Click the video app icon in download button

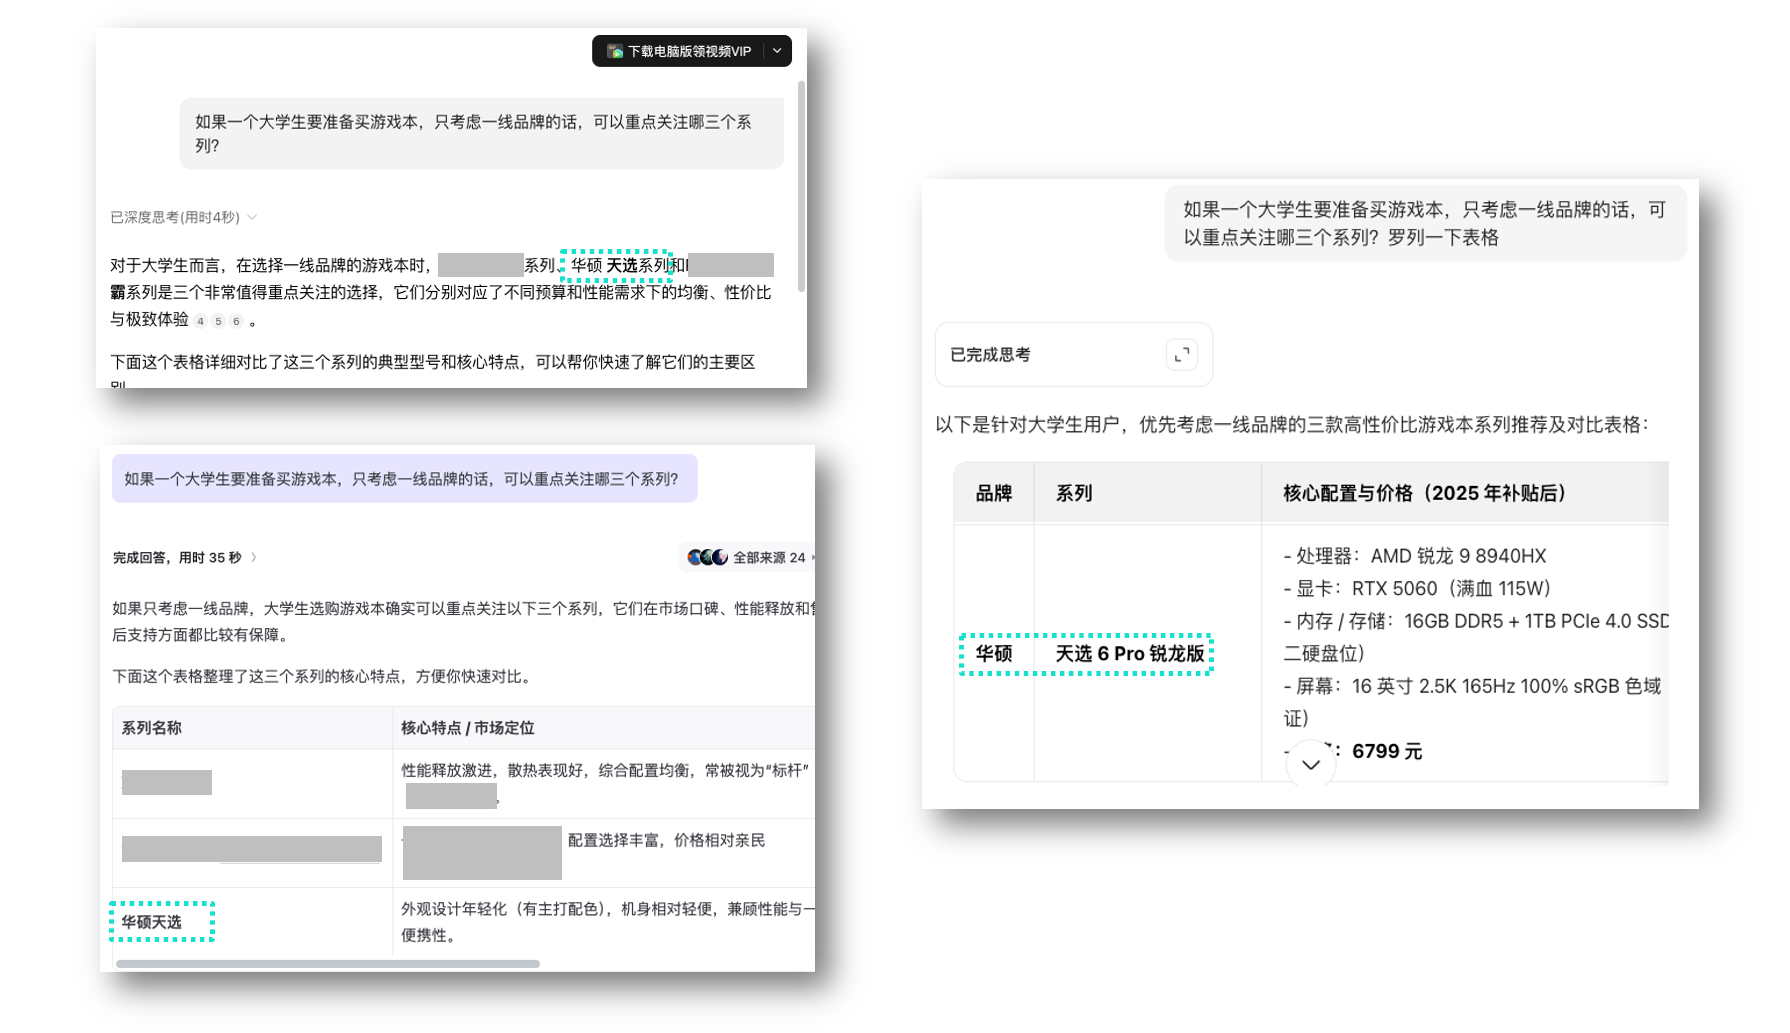pyautogui.click(x=615, y=51)
